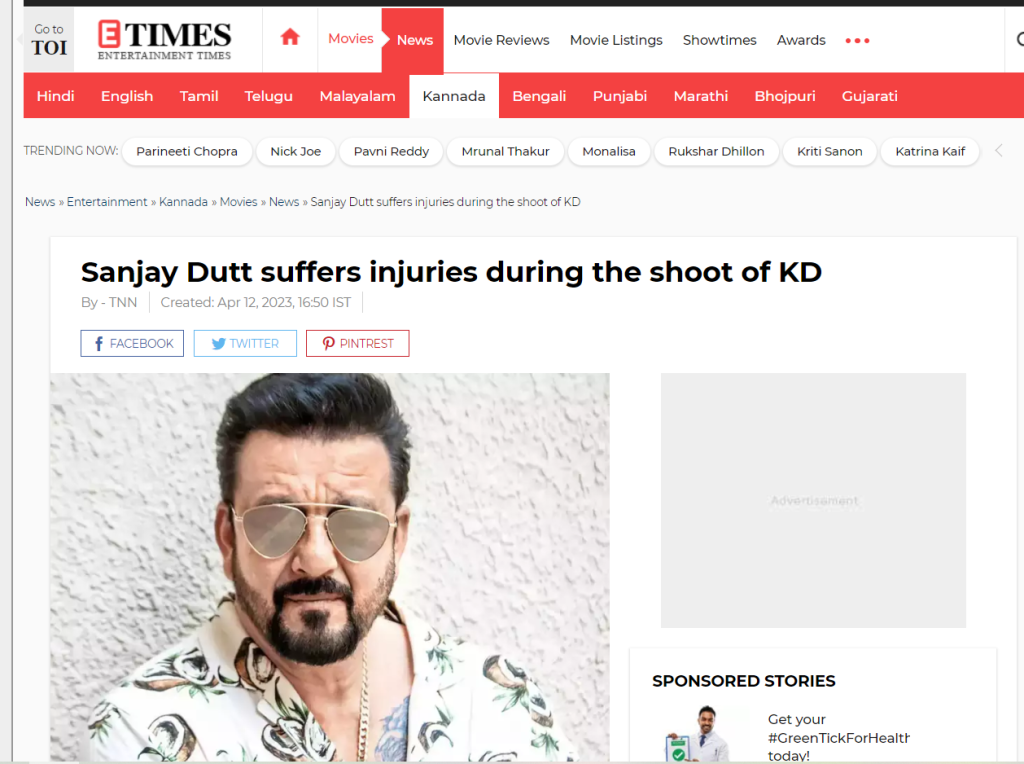Select the Malayalam language tab
Viewport: 1024px width, 764px height.
[x=357, y=96]
